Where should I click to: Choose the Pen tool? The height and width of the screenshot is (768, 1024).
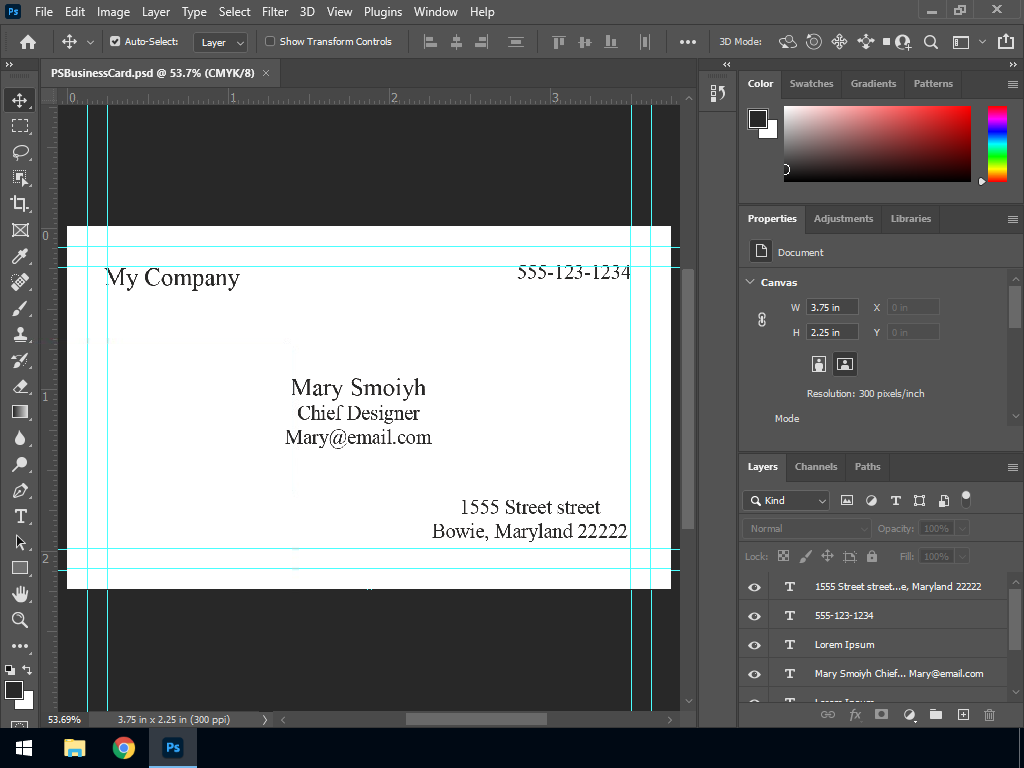click(x=19, y=491)
